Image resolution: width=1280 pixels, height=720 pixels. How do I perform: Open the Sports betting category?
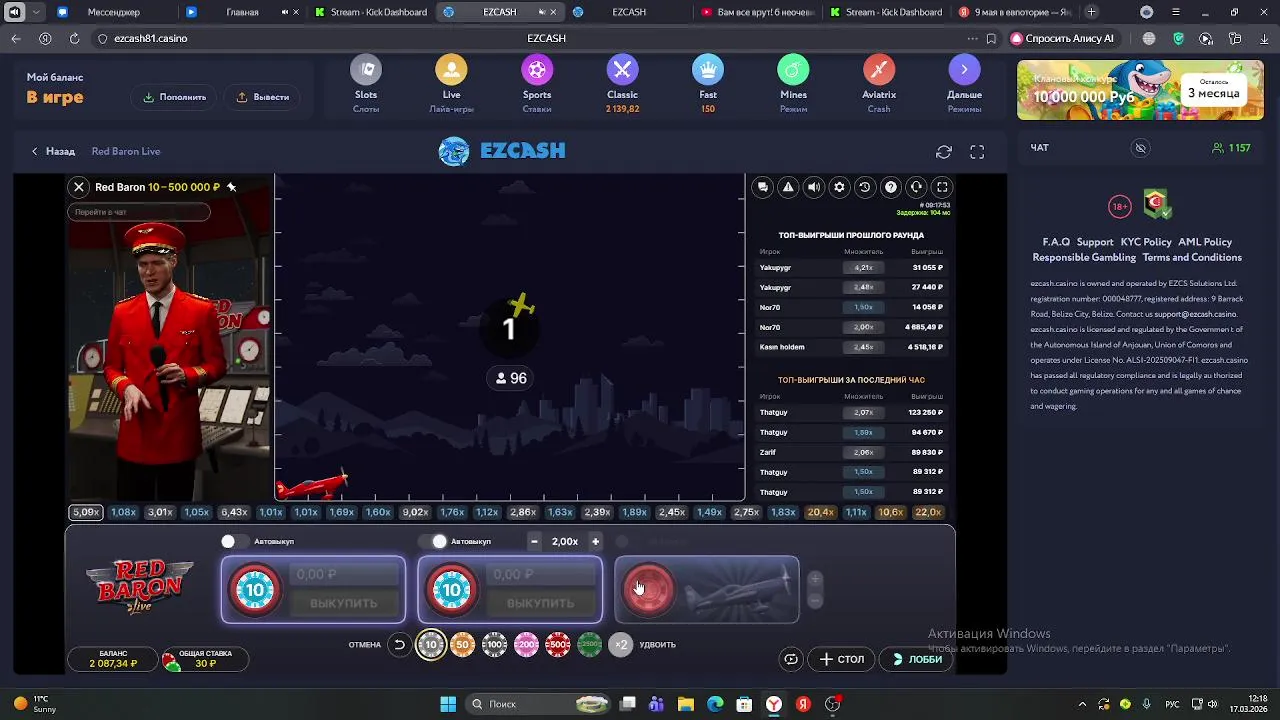coord(537,84)
